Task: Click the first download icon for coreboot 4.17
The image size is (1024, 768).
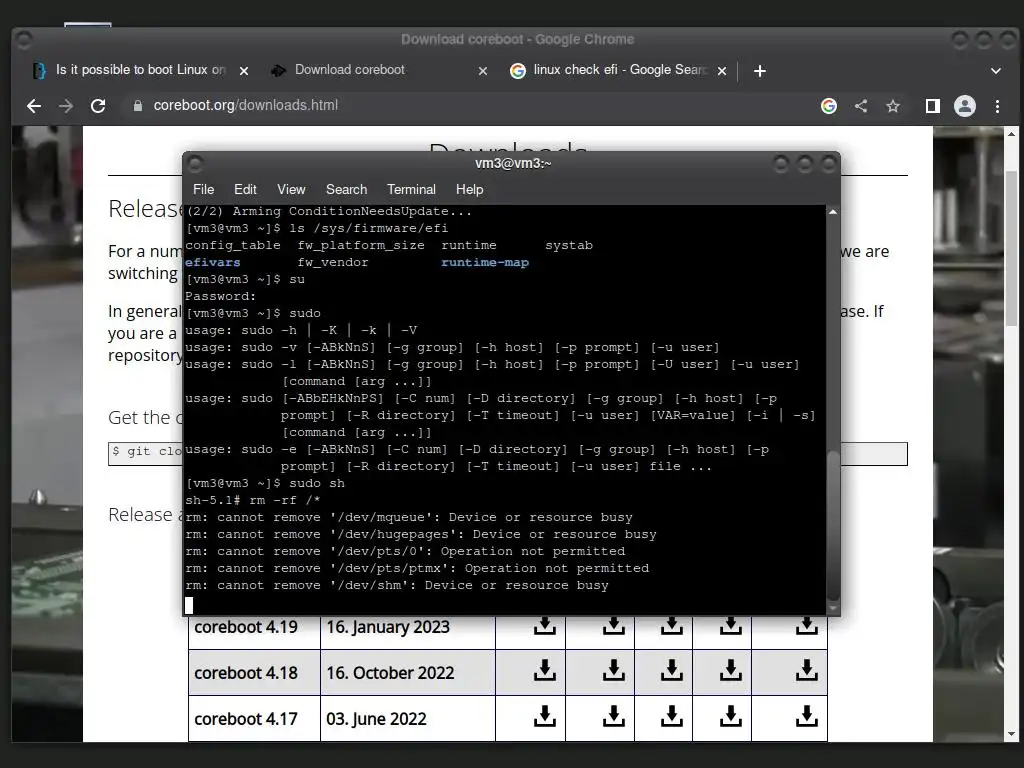Action: (x=545, y=716)
